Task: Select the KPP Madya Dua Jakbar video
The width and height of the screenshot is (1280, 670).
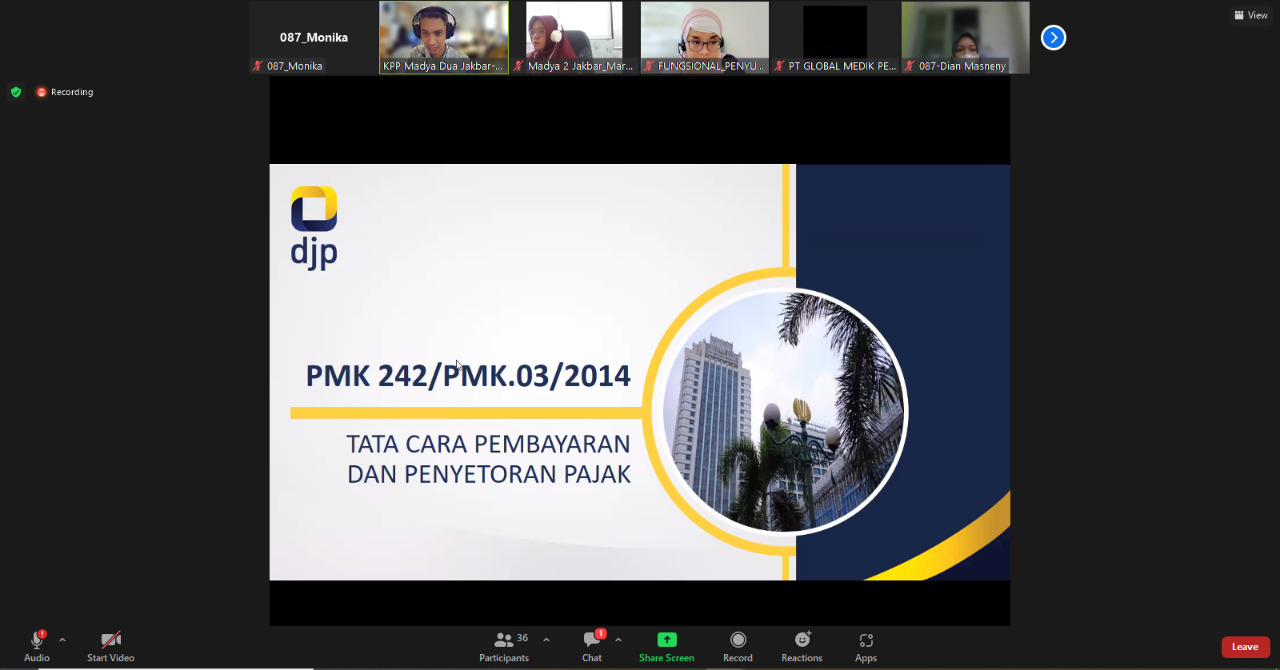Action: pos(444,37)
